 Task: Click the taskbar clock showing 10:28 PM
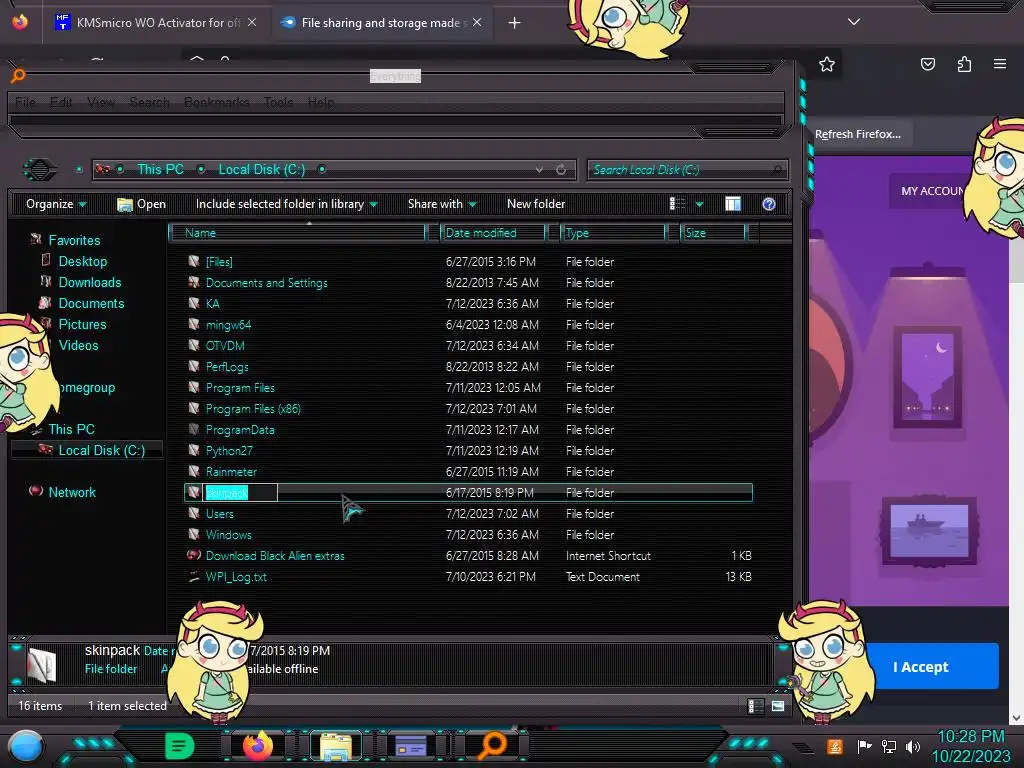[970, 737]
